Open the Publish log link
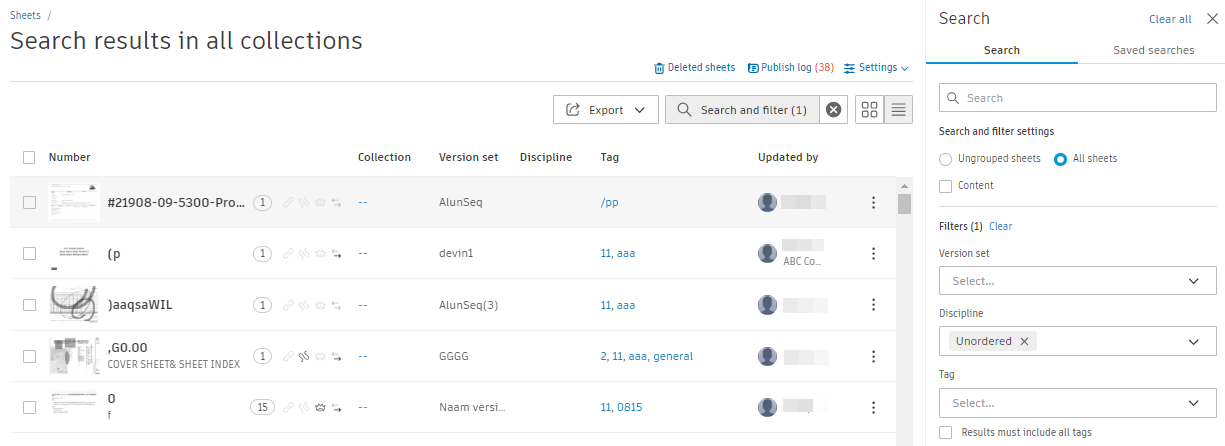1225x446 pixels. (x=791, y=68)
